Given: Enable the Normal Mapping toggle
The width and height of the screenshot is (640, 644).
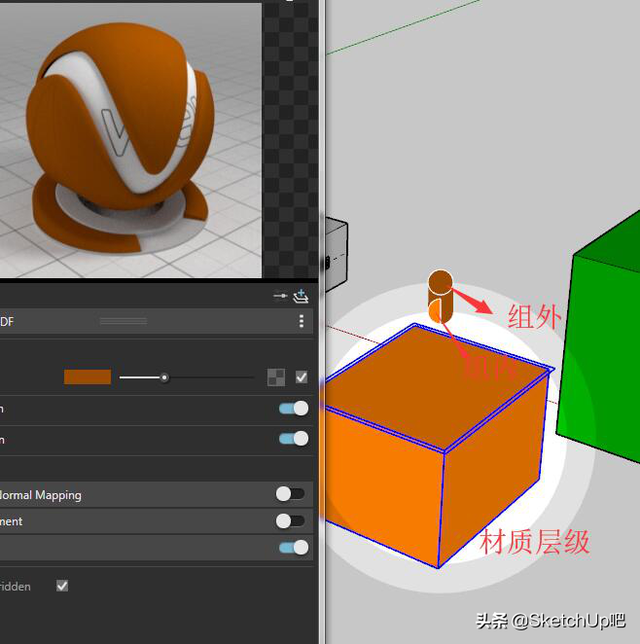Looking at the screenshot, I should point(290,494).
